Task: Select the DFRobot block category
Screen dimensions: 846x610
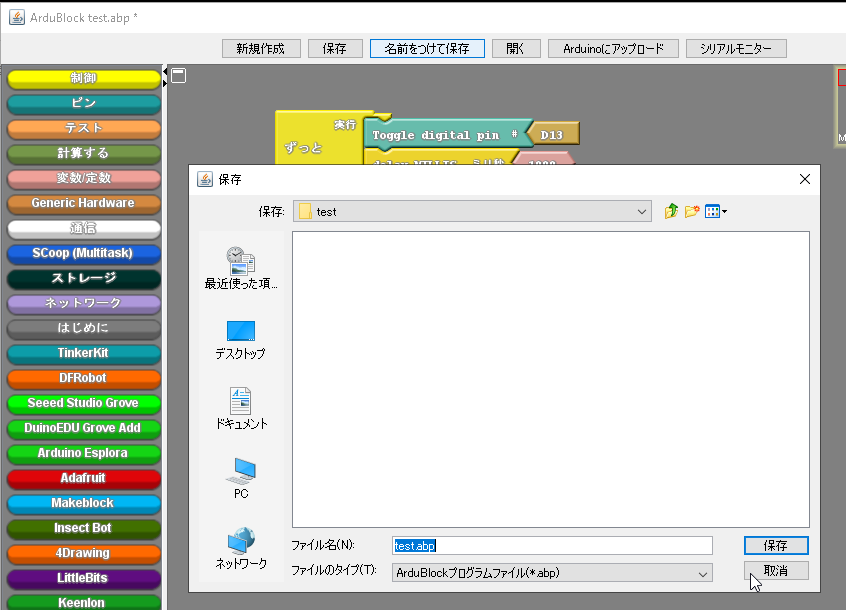Action: [83, 379]
